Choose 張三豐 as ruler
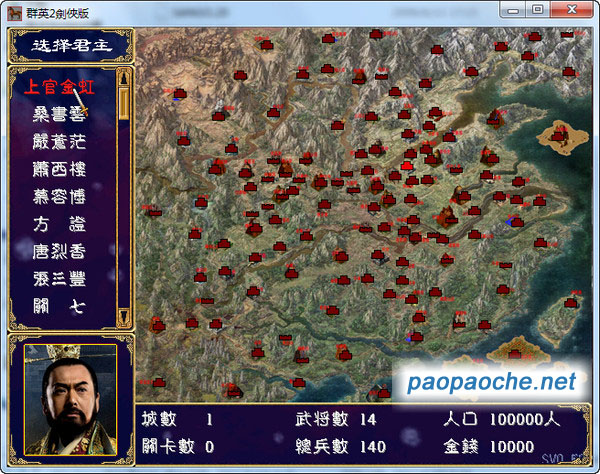Viewport: 600px width, 474px height. point(59,279)
